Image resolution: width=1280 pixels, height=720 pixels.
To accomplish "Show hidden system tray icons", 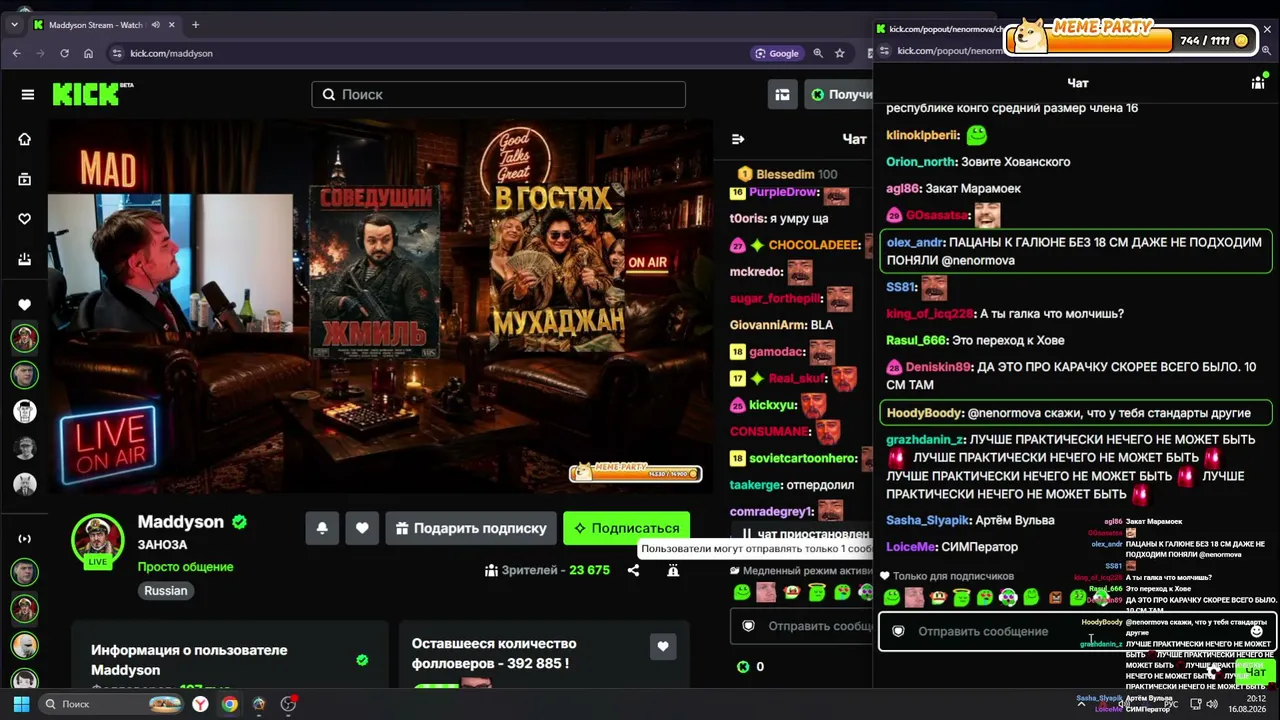I will 1081,704.
